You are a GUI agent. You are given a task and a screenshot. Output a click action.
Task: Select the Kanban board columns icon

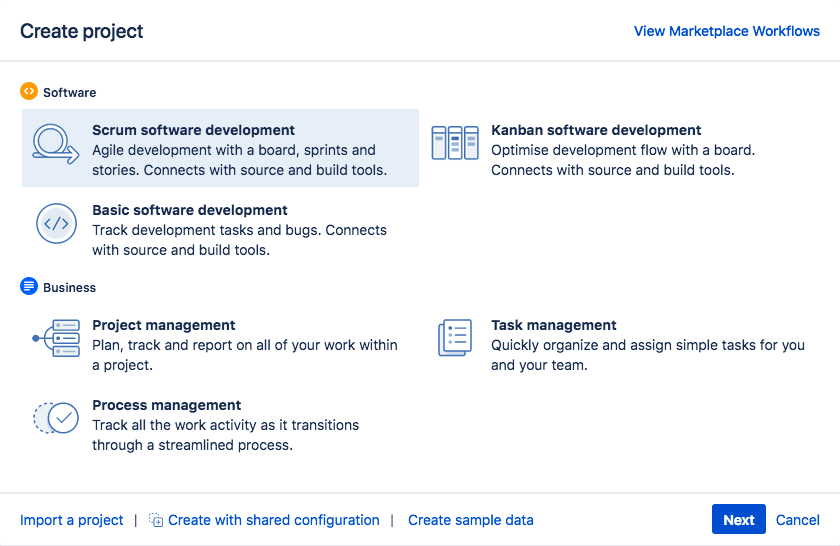point(455,143)
